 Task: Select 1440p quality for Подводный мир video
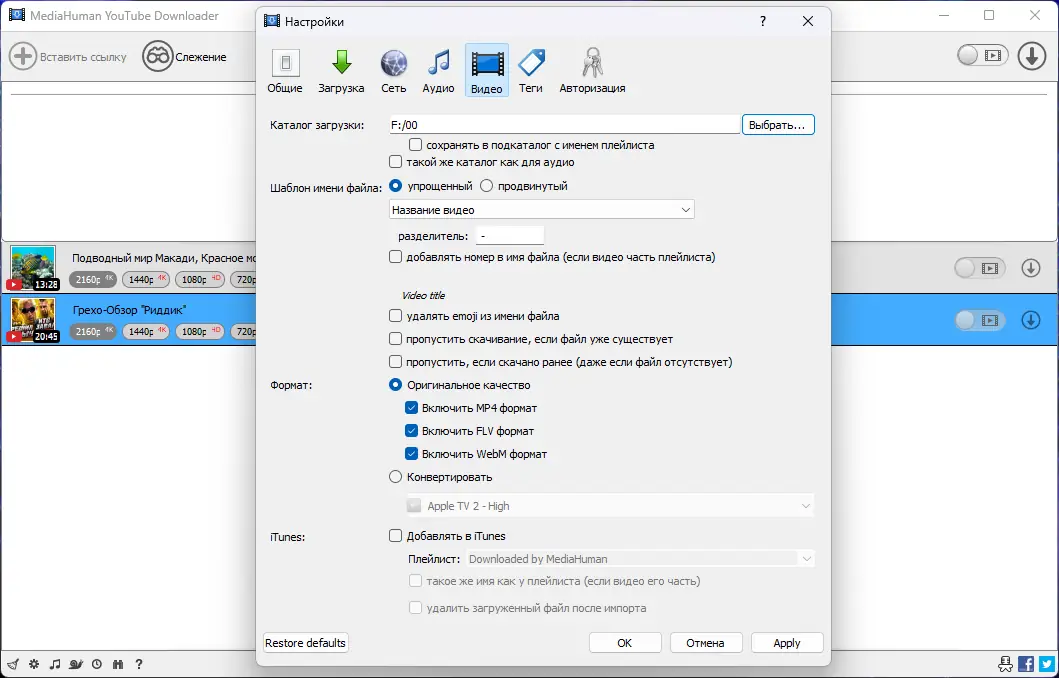click(x=146, y=279)
